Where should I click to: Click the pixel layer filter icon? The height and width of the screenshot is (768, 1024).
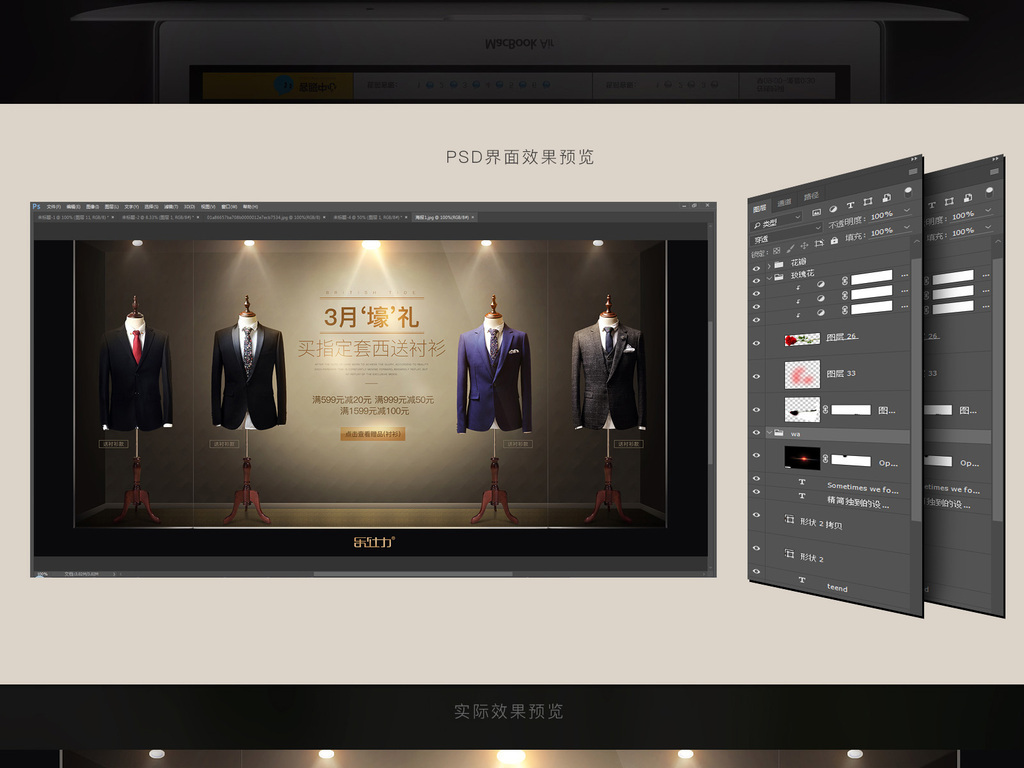click(x=816, y=212)
